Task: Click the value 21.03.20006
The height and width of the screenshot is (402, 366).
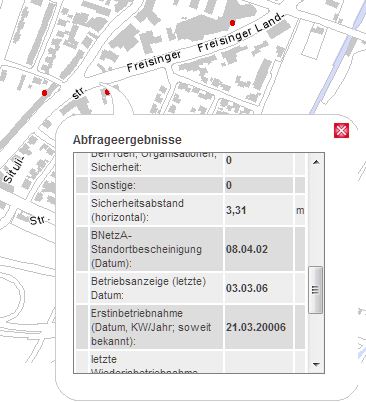Action: point(256,327)
